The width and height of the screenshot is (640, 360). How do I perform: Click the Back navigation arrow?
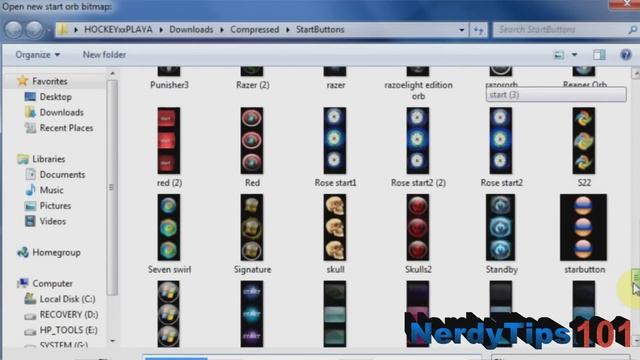(13, 29)
